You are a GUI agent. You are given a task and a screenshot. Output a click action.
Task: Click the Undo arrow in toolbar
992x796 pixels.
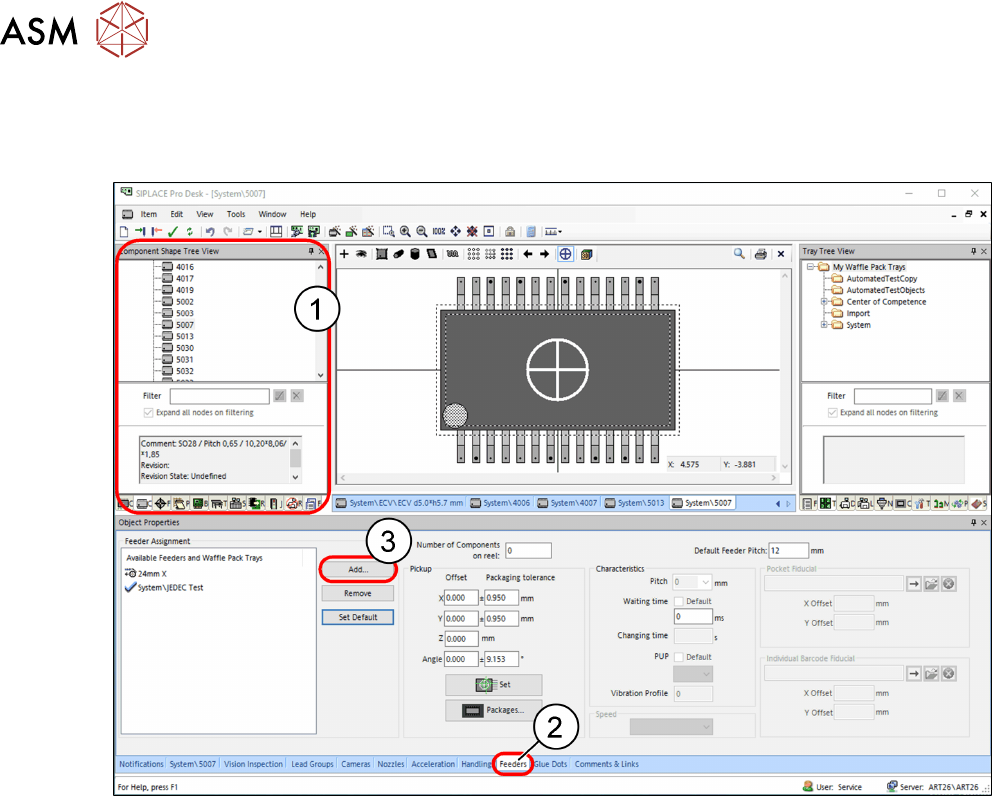[210, 232]
